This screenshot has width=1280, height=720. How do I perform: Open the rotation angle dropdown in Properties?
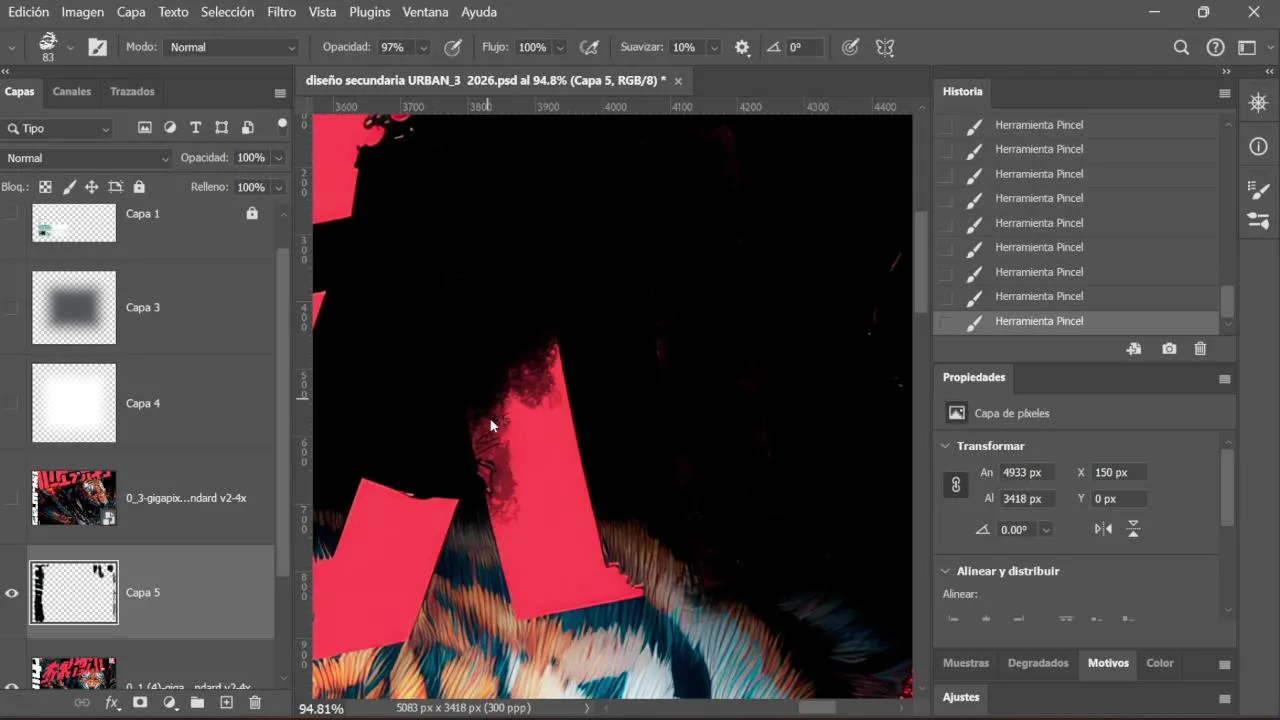pos(1046,530)
